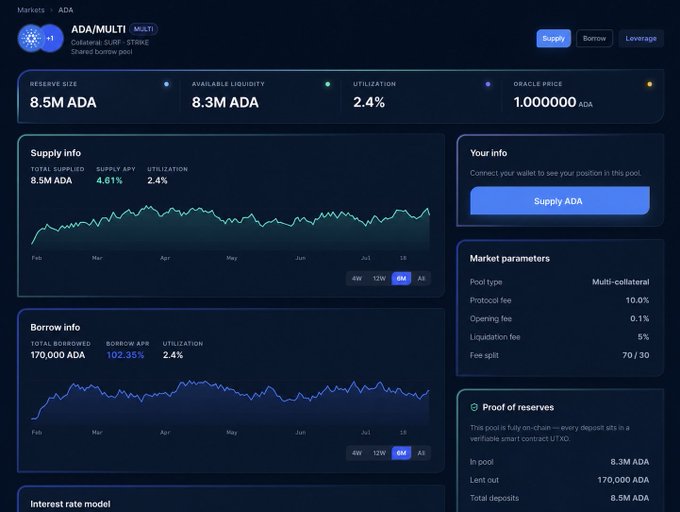680x512 pixels.
Task: Click the Collateral: SURF · STRIKE text
Action: (x=110, y=42)
